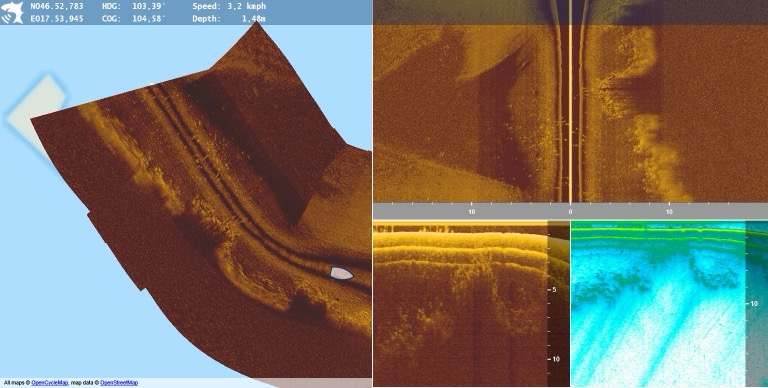The image size is (768, 388).
Task: Open the OpenCycleMap attribution link
Action: [49, 383]
